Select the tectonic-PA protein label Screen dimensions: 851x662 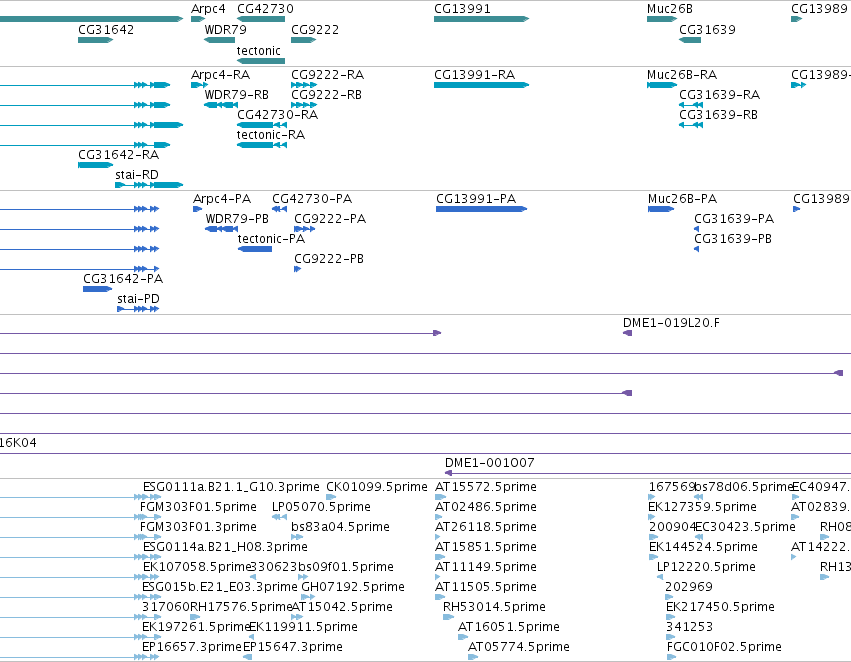click(x=271, y=239)
